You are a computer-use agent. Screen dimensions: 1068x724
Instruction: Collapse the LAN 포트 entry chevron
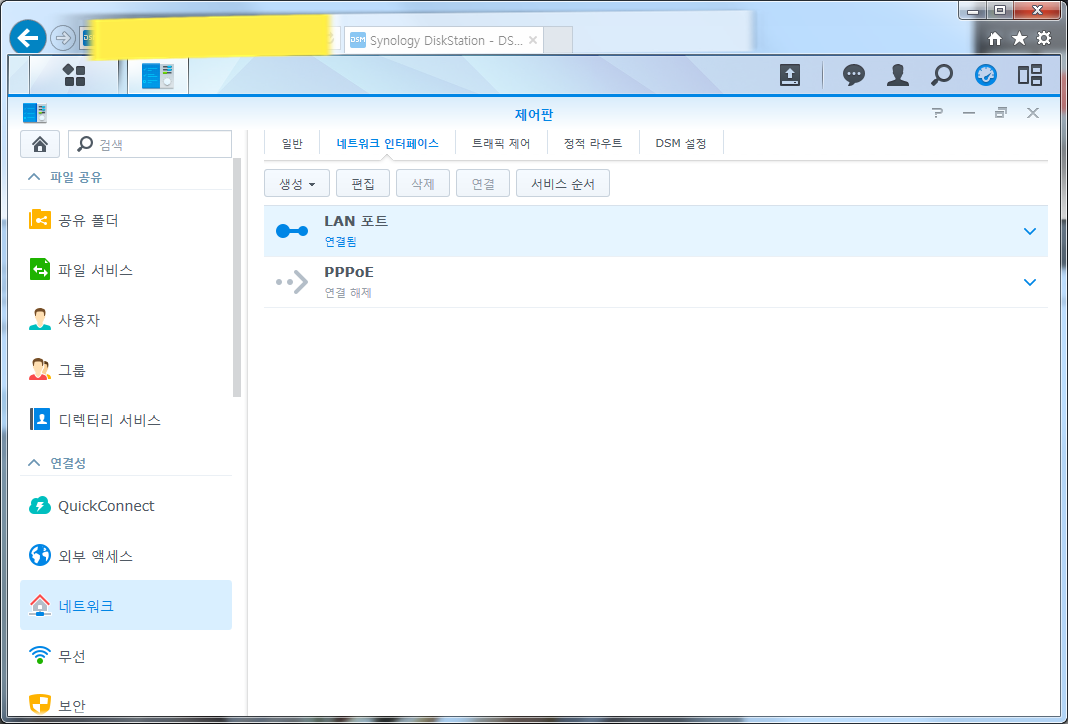[x=1029, y=230]
